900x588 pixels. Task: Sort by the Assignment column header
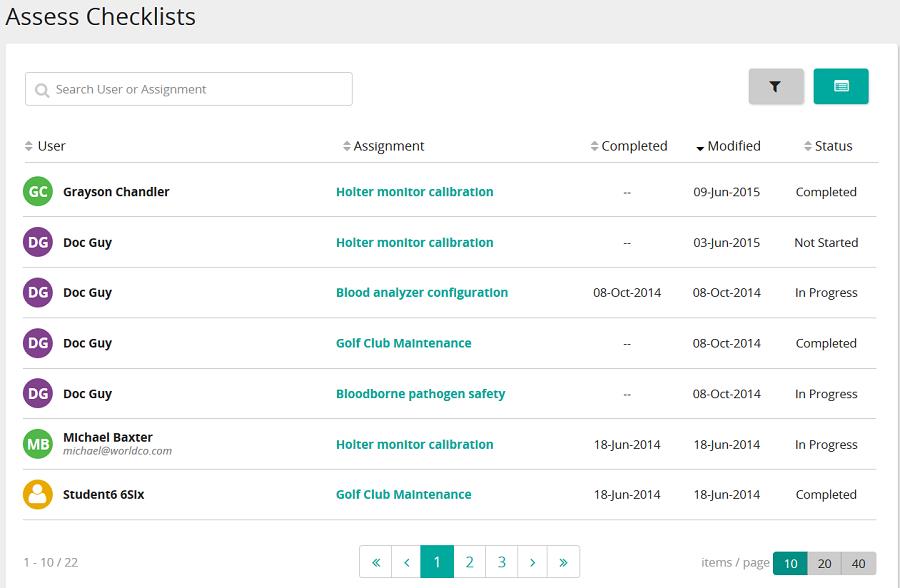coord(383,146)
